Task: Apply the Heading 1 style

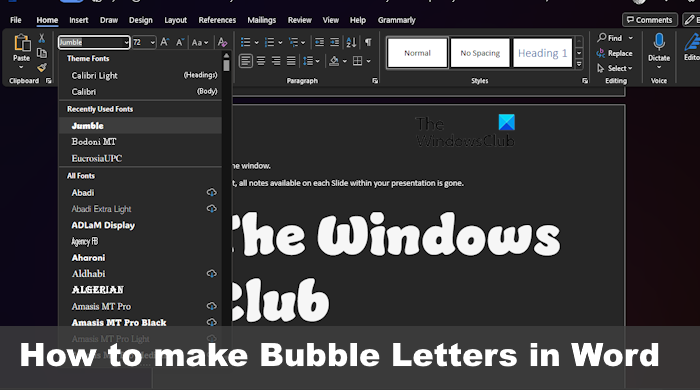Action: tap(542, 53)
